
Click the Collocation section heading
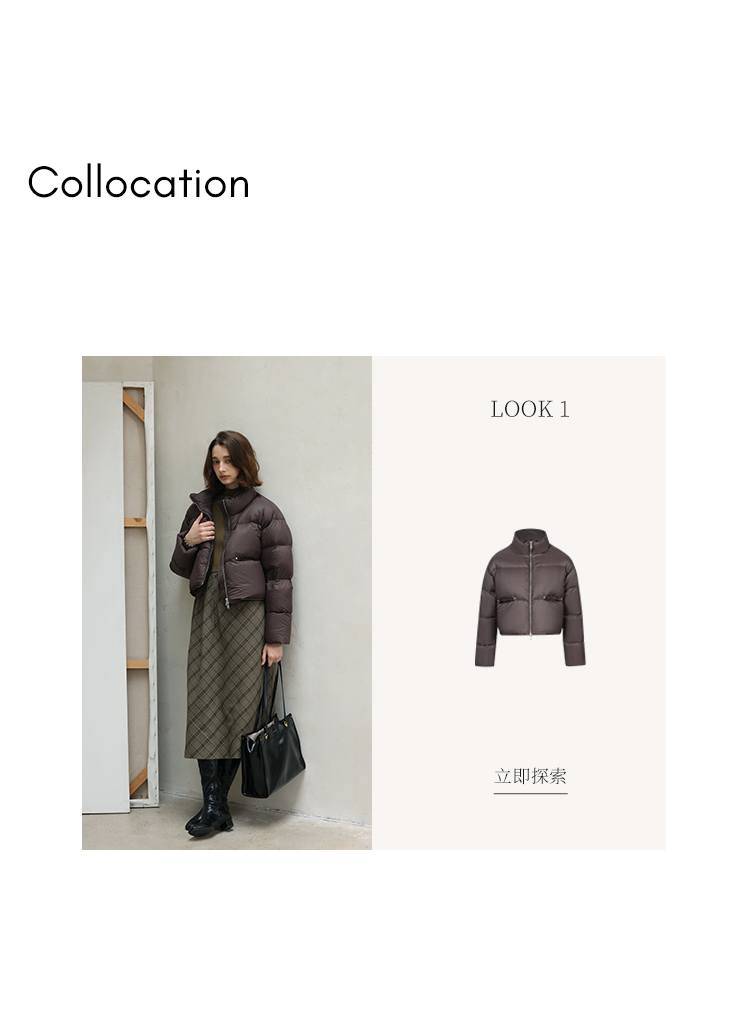pos(139,182)
